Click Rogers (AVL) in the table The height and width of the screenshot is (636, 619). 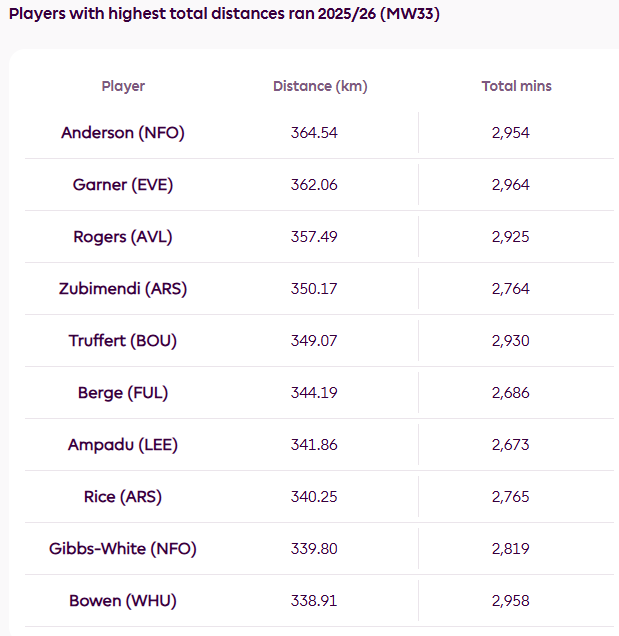123,237
